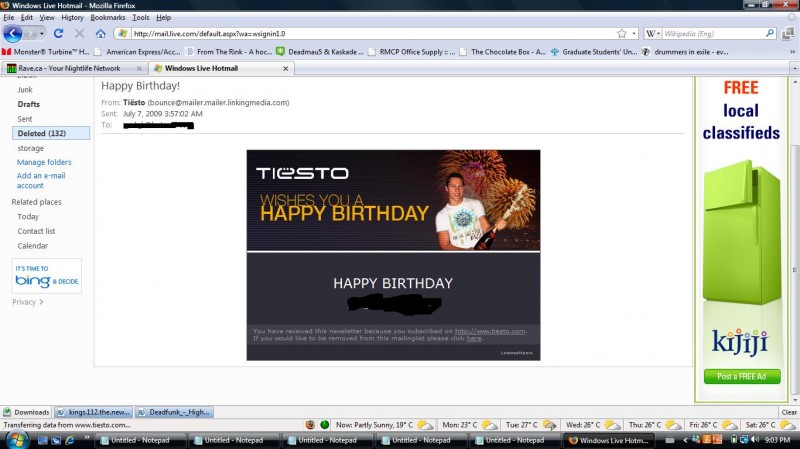Open the History menu

[x=72, y=17]
